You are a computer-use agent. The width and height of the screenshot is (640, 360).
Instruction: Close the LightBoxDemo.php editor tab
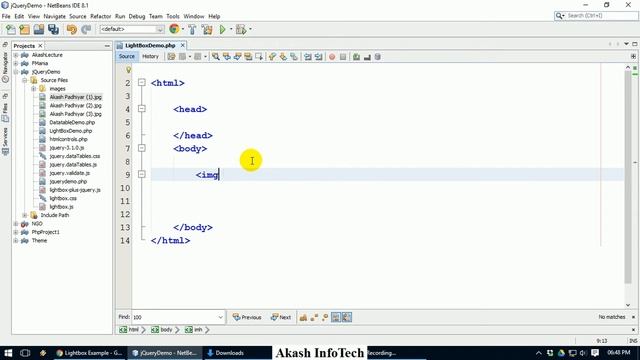(x=183, y=45)
